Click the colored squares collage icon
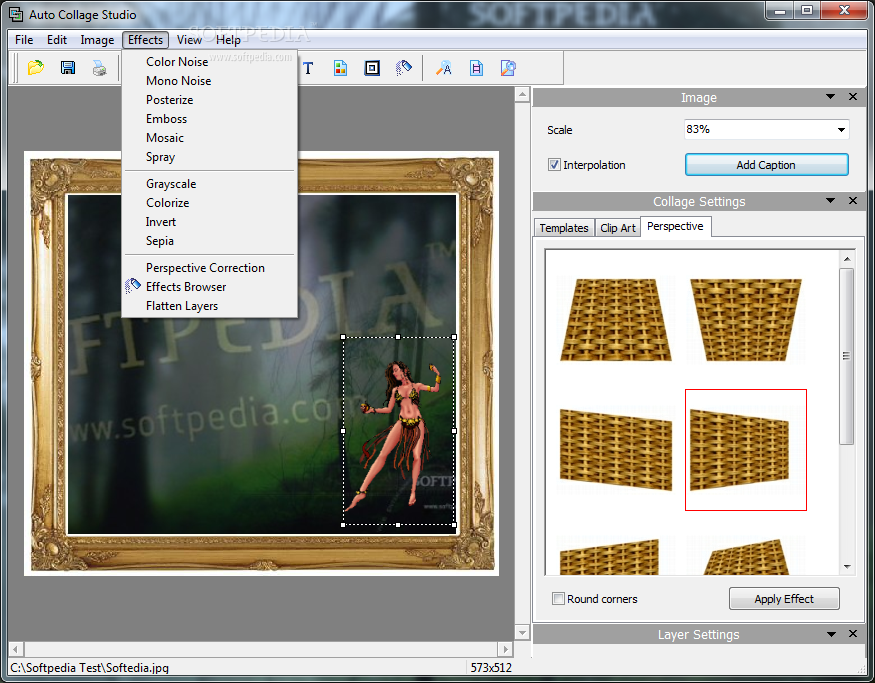 pyautogui.click(x=340, y=68)
